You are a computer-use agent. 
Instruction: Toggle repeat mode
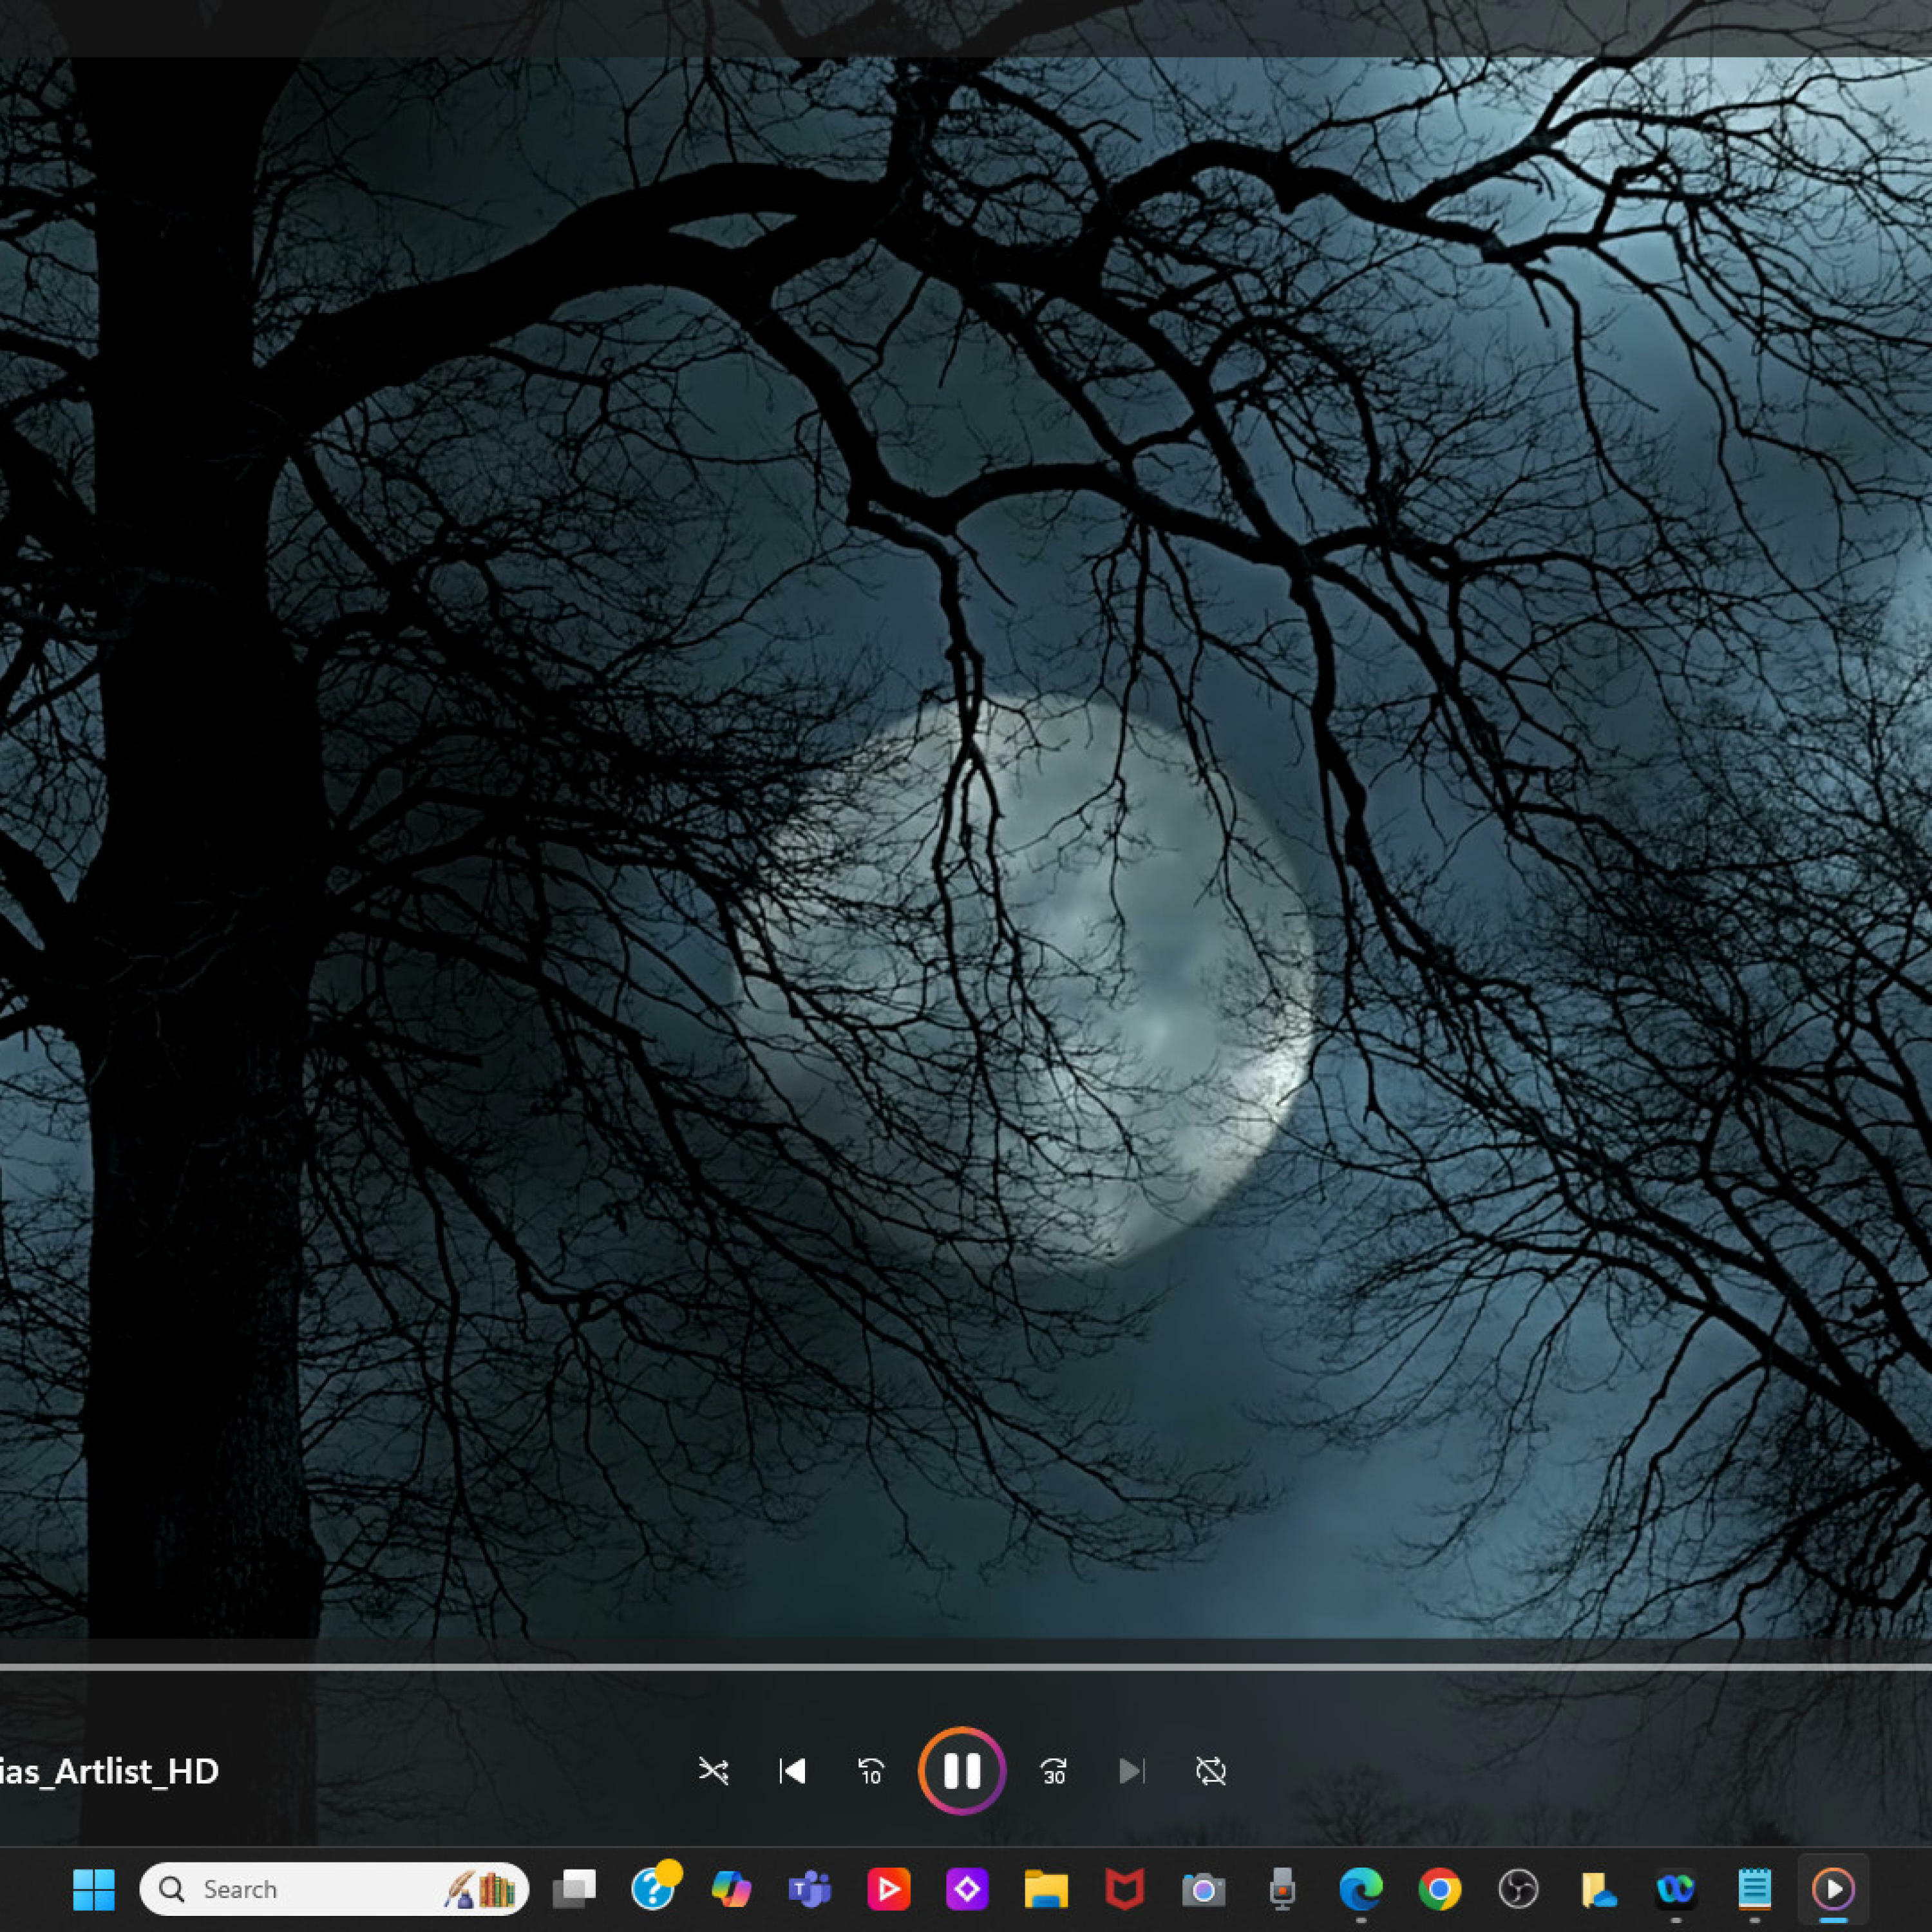[1210, 1771]
